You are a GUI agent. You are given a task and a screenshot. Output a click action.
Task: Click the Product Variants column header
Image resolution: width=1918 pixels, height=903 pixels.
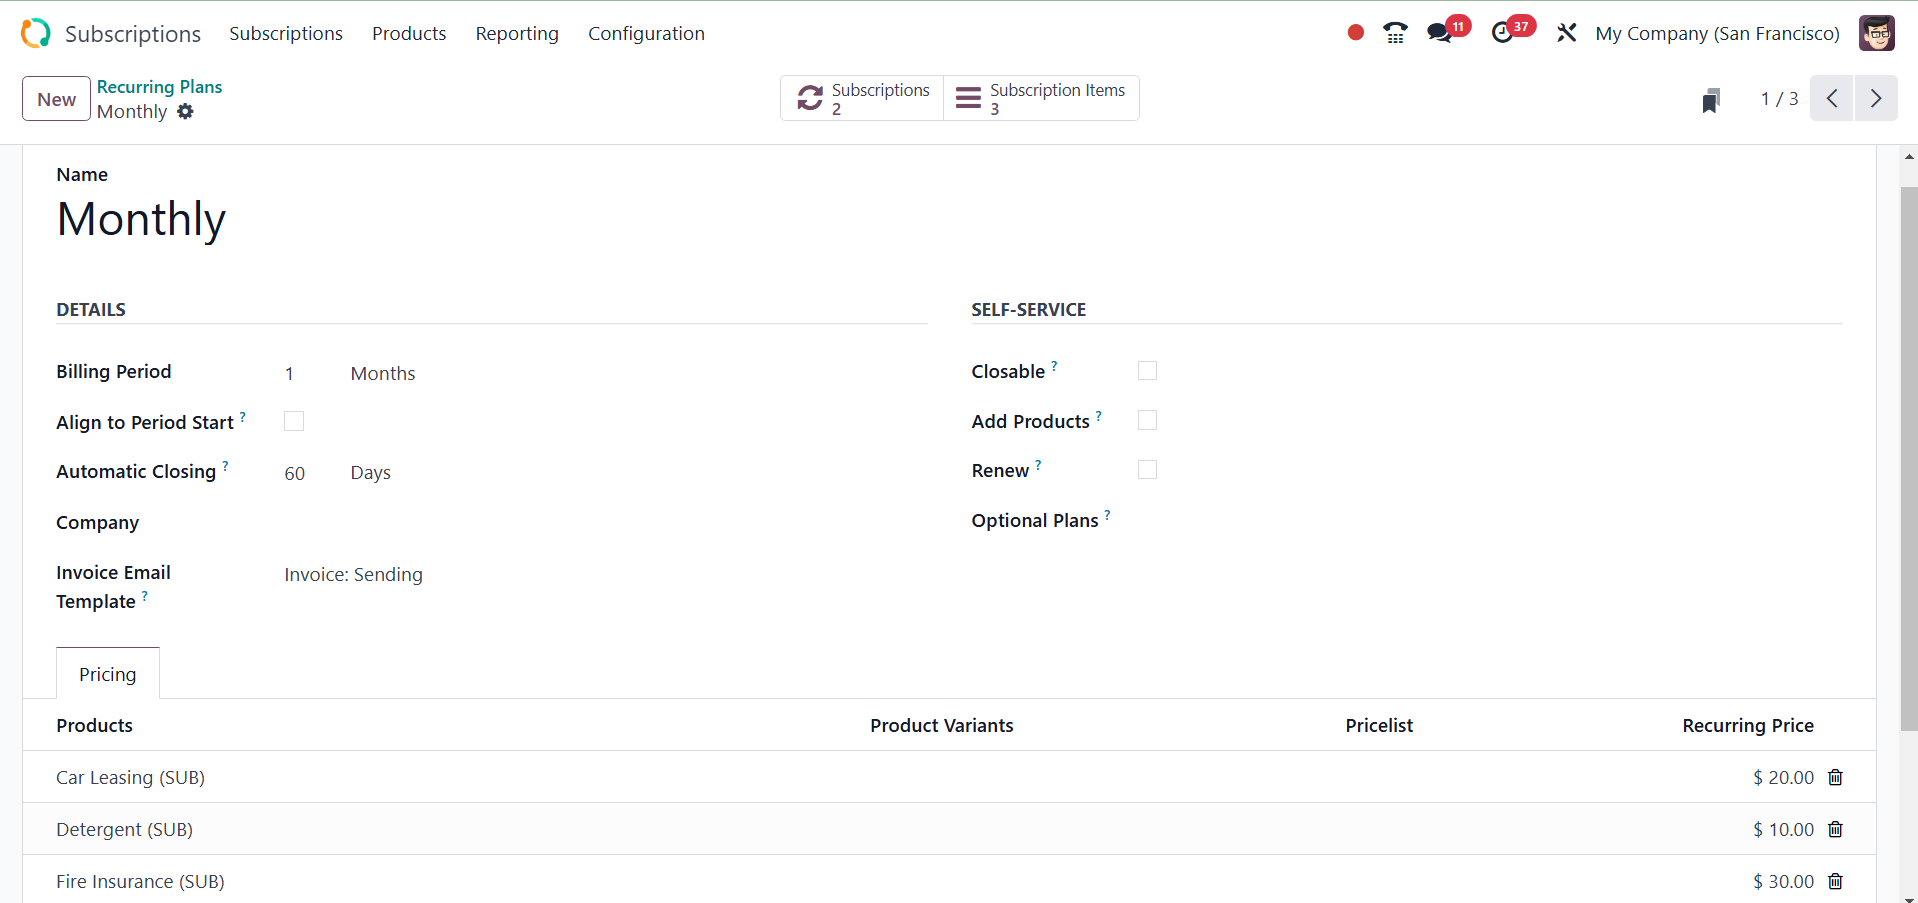[941, 725]
